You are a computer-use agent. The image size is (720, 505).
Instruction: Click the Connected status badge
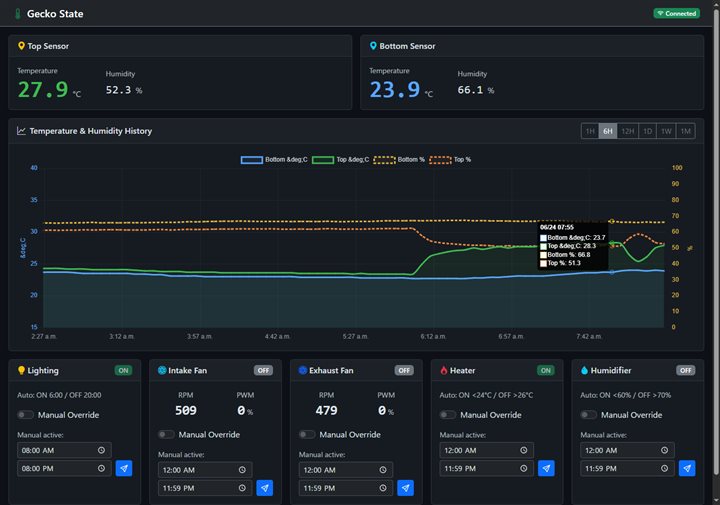pyautogui.click(x=677, y=13)
